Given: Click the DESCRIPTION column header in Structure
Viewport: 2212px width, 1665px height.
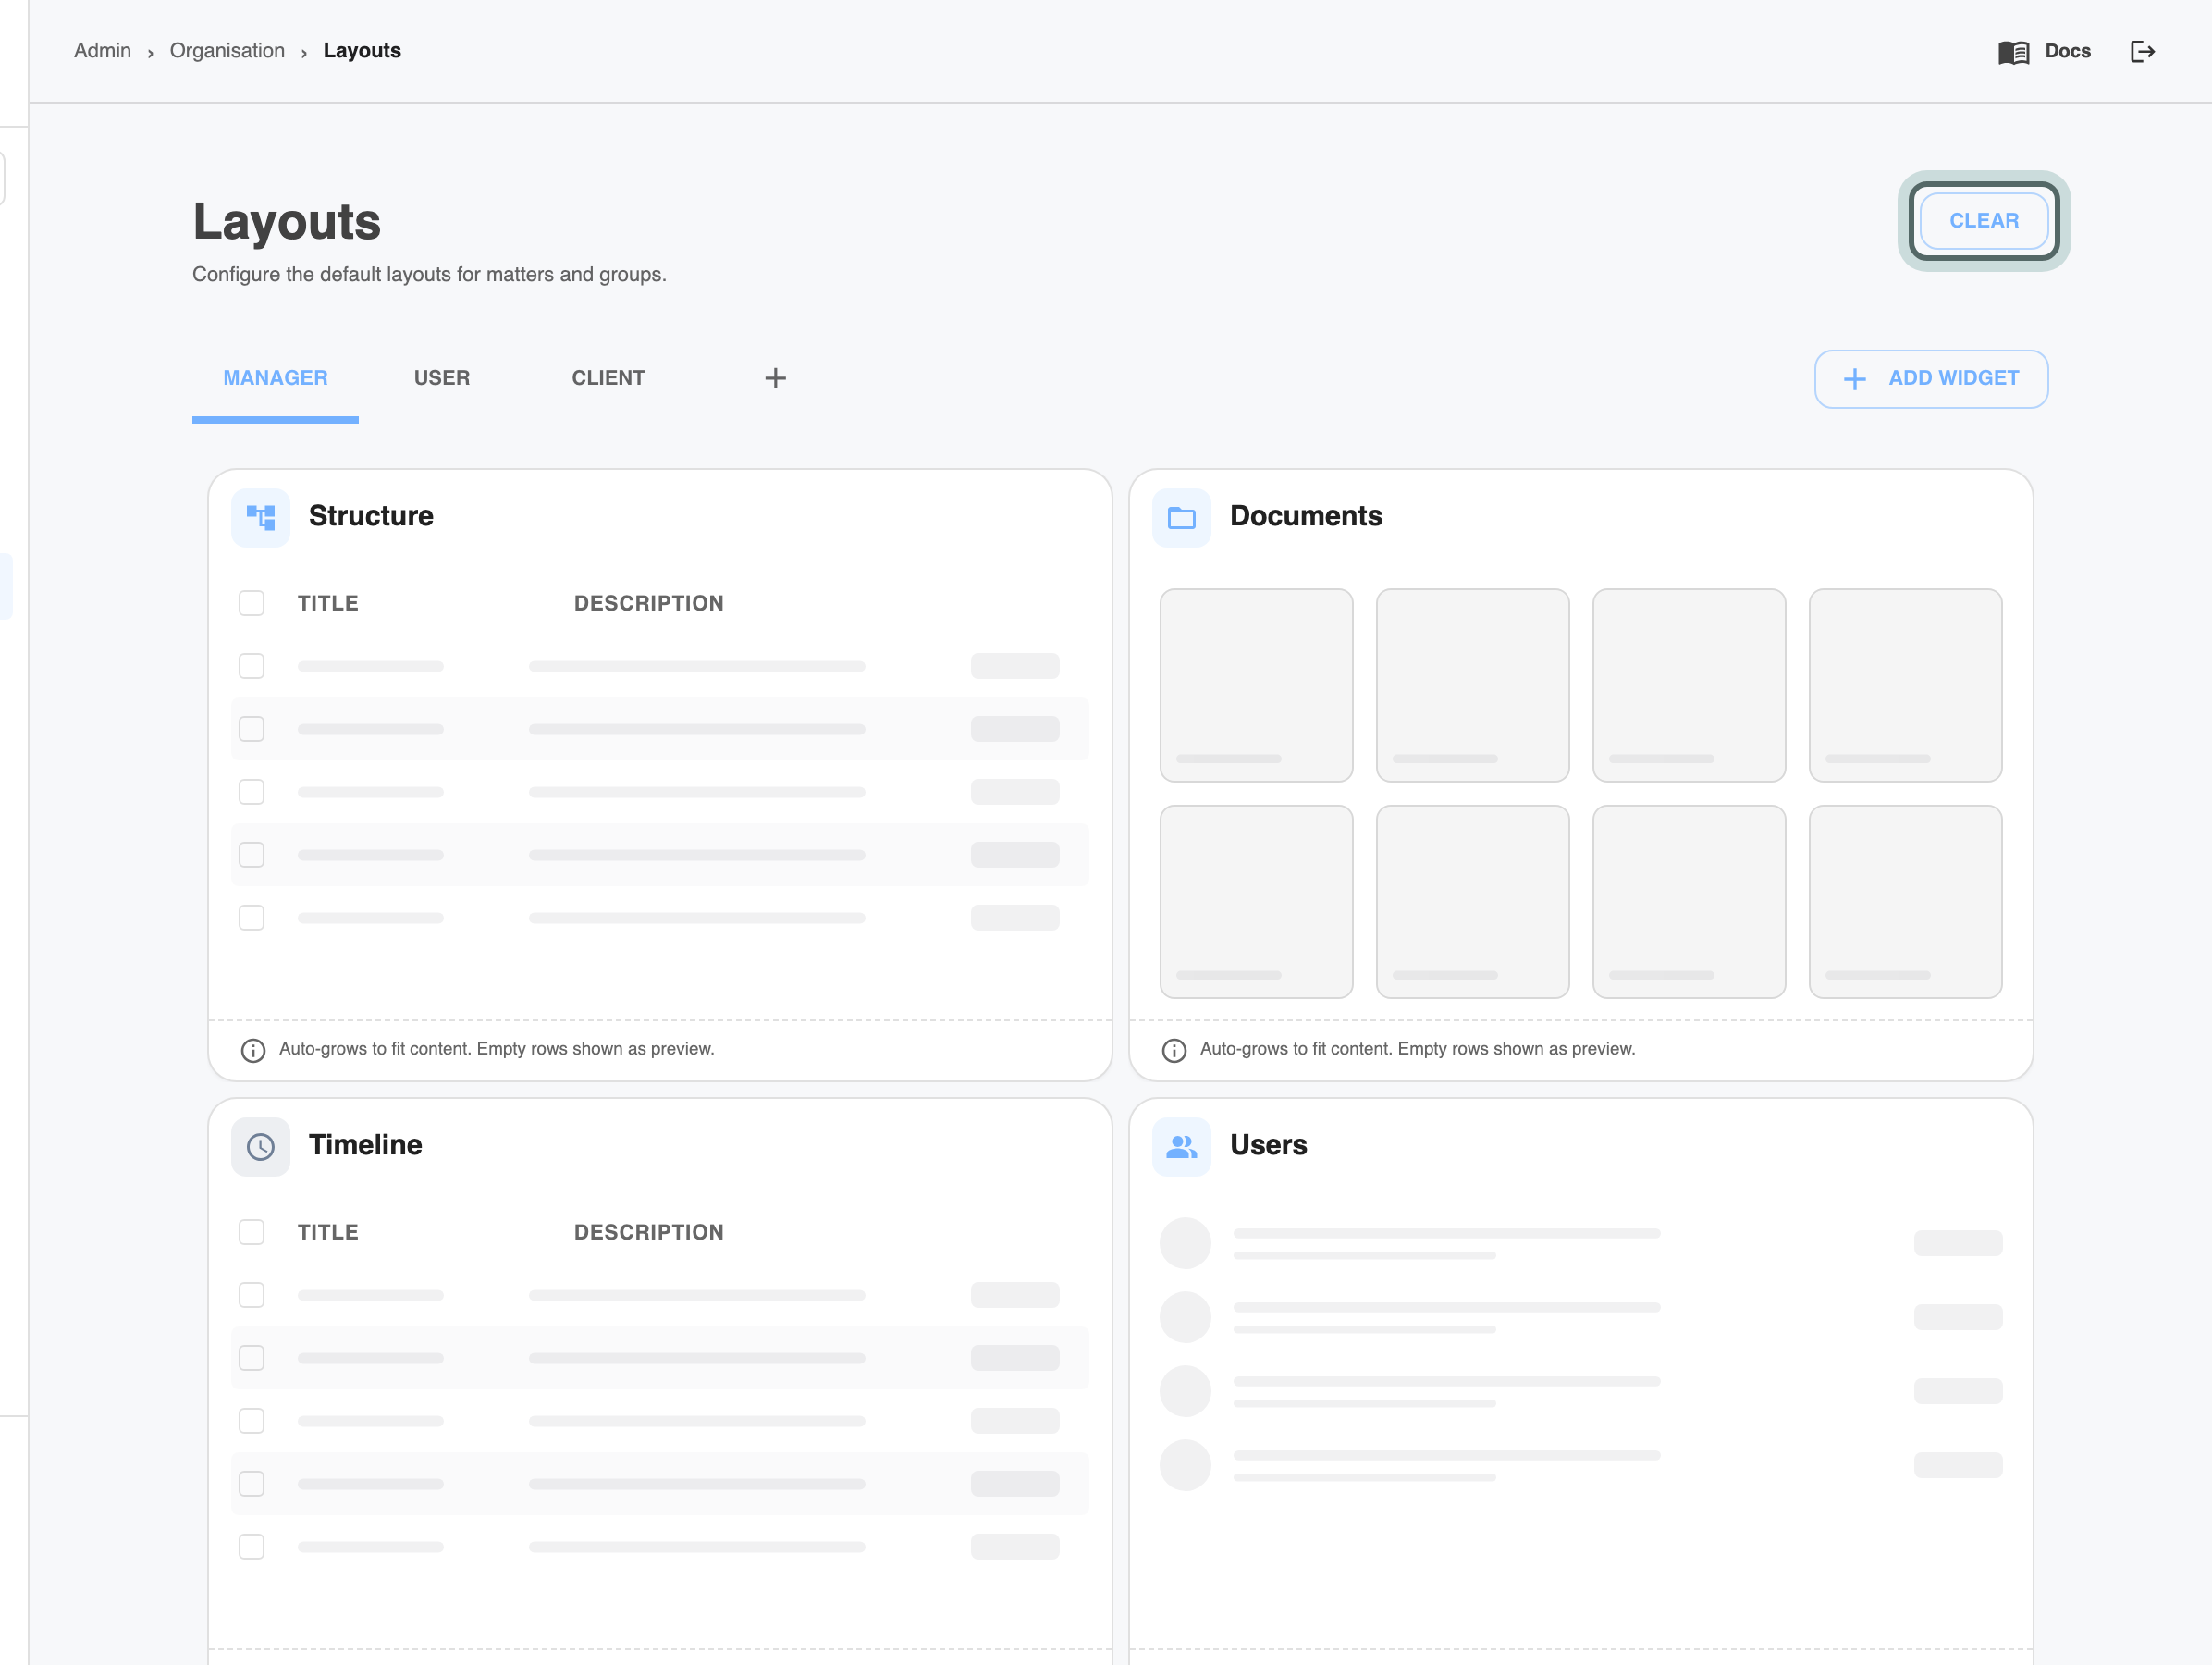Looking at the screenshot, I should click(649, 603).
